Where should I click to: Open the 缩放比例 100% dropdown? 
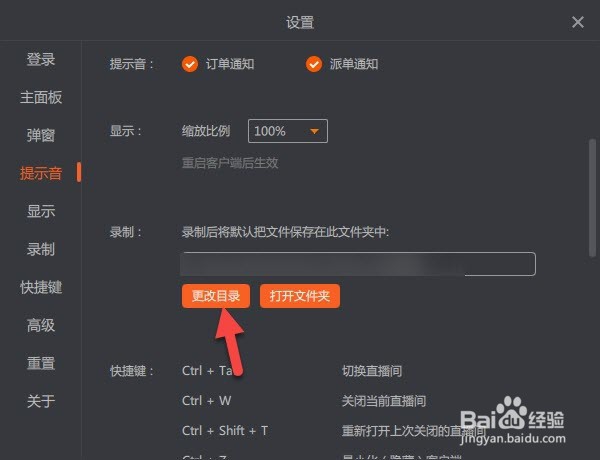[x=288, y=131]
